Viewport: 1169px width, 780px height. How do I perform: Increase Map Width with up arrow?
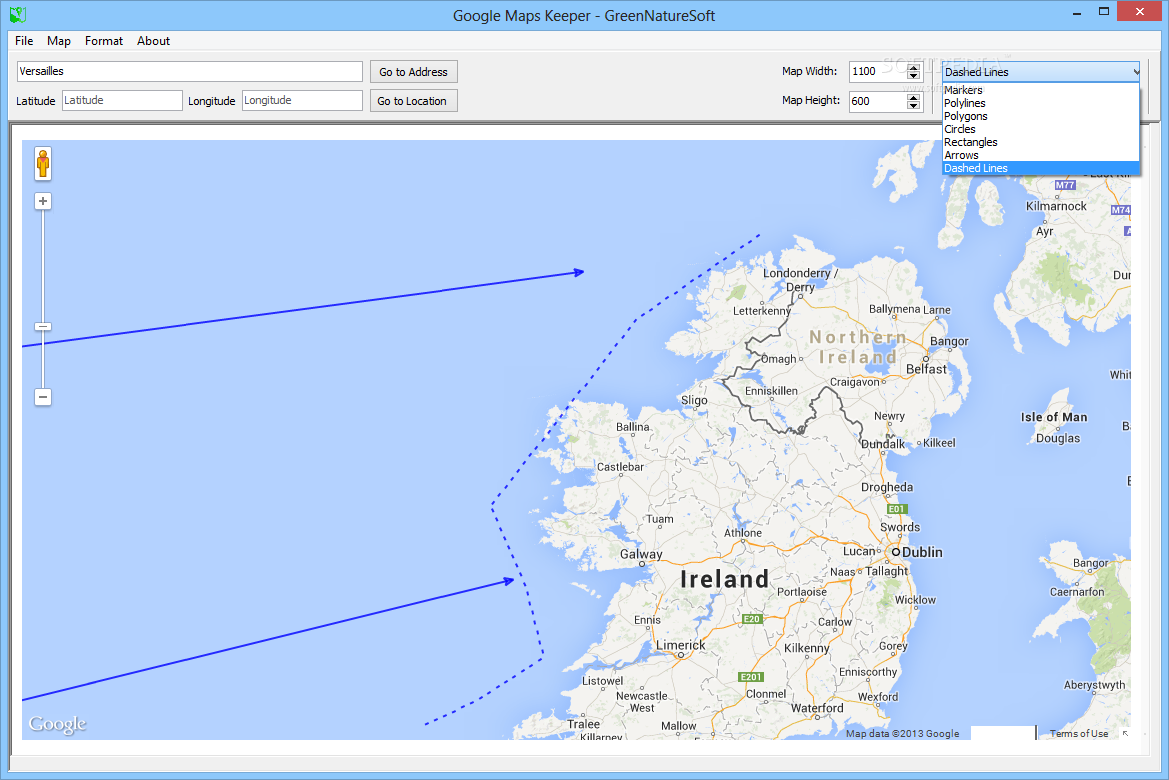(x=913, y=67)
